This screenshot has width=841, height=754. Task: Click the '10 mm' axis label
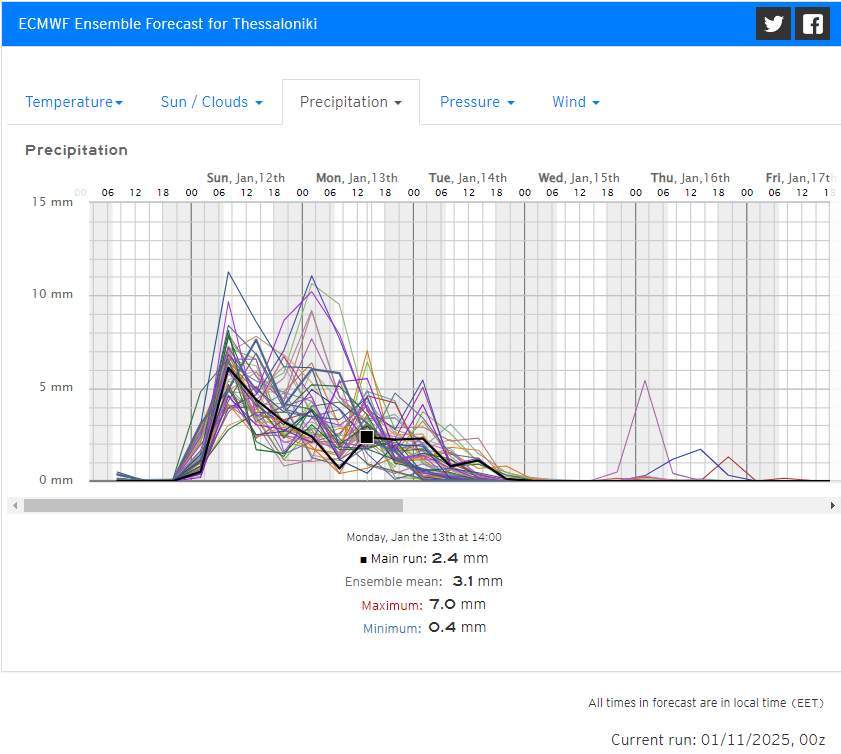[52, 294]
